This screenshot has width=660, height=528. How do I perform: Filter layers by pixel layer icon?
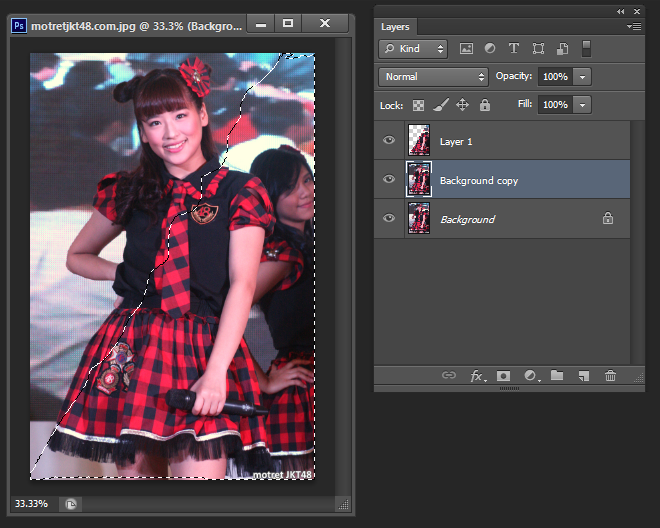coord(466,48)
